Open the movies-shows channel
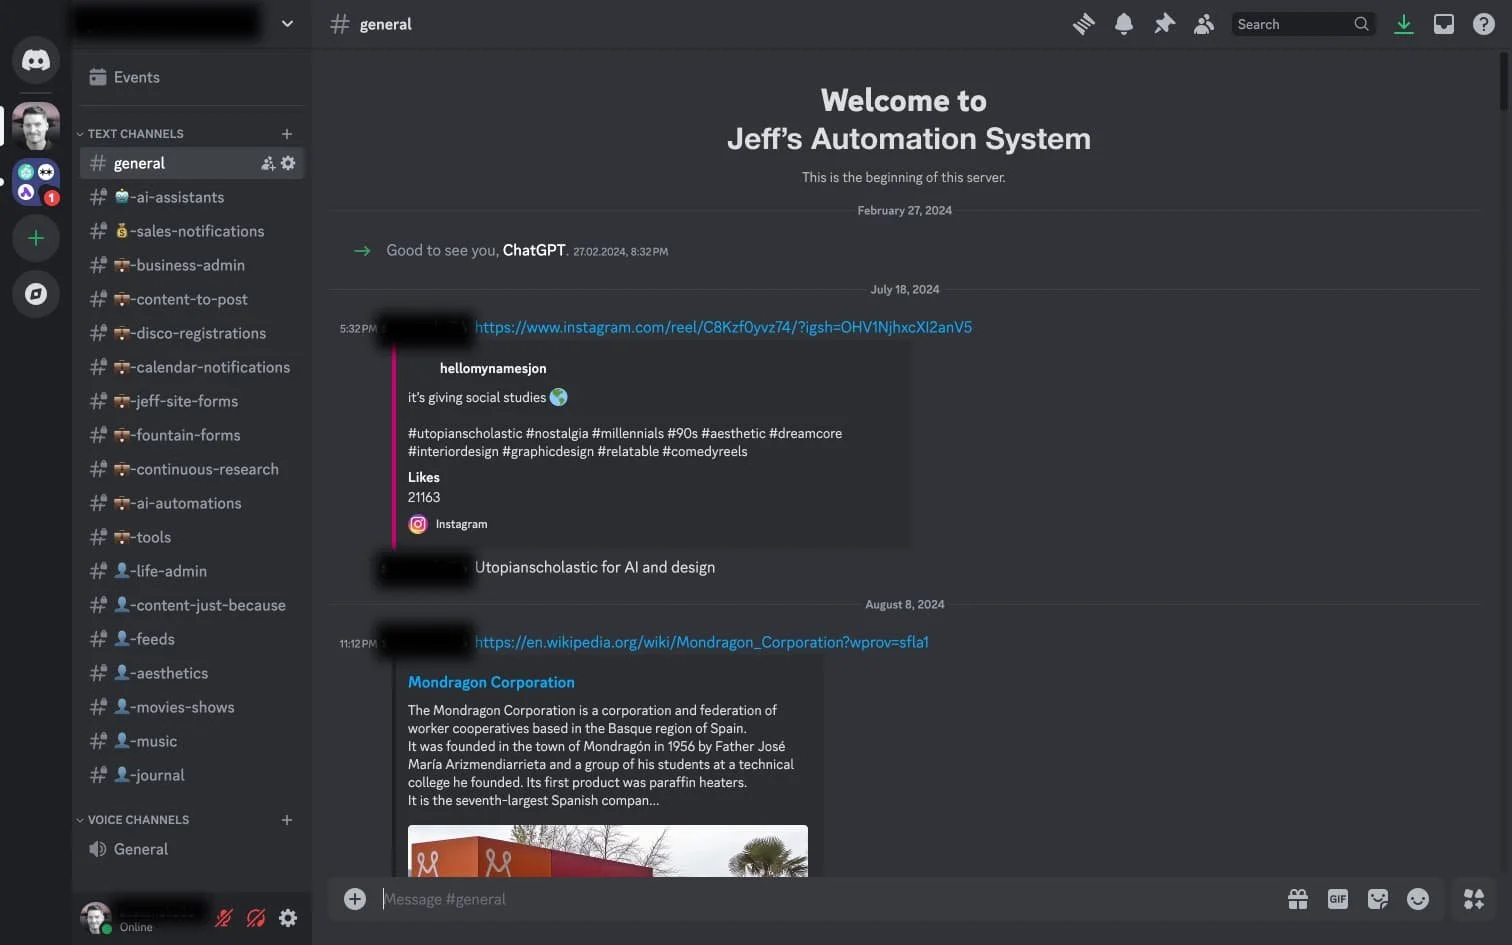 pyautogui.click(x=192, y=707)
